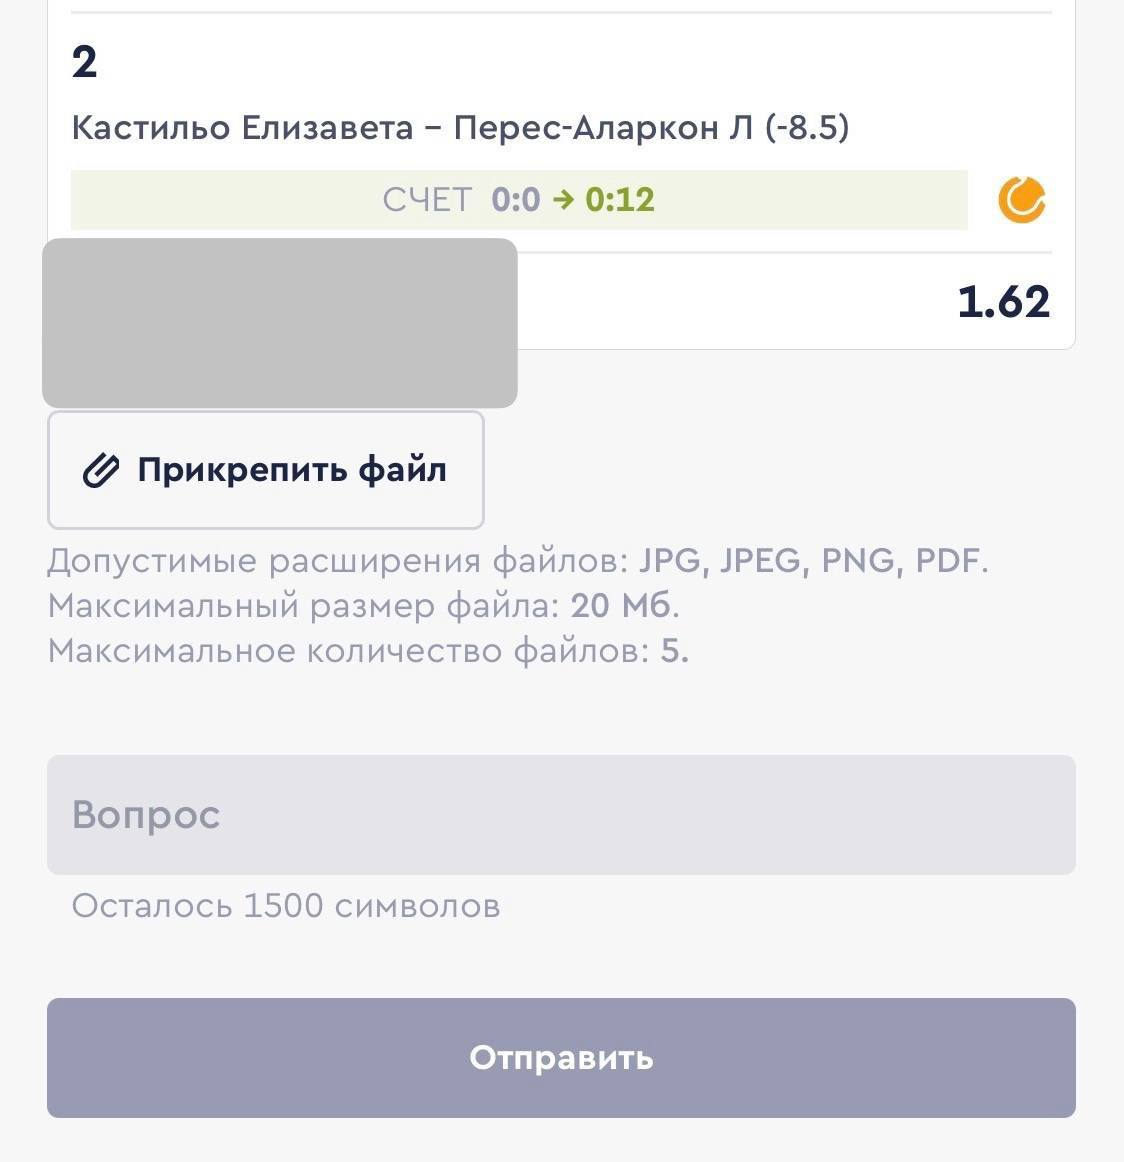Select the "СЧЕТ" label in score bar
This screenshot has width=1124, height=1162.
(427, 200)
